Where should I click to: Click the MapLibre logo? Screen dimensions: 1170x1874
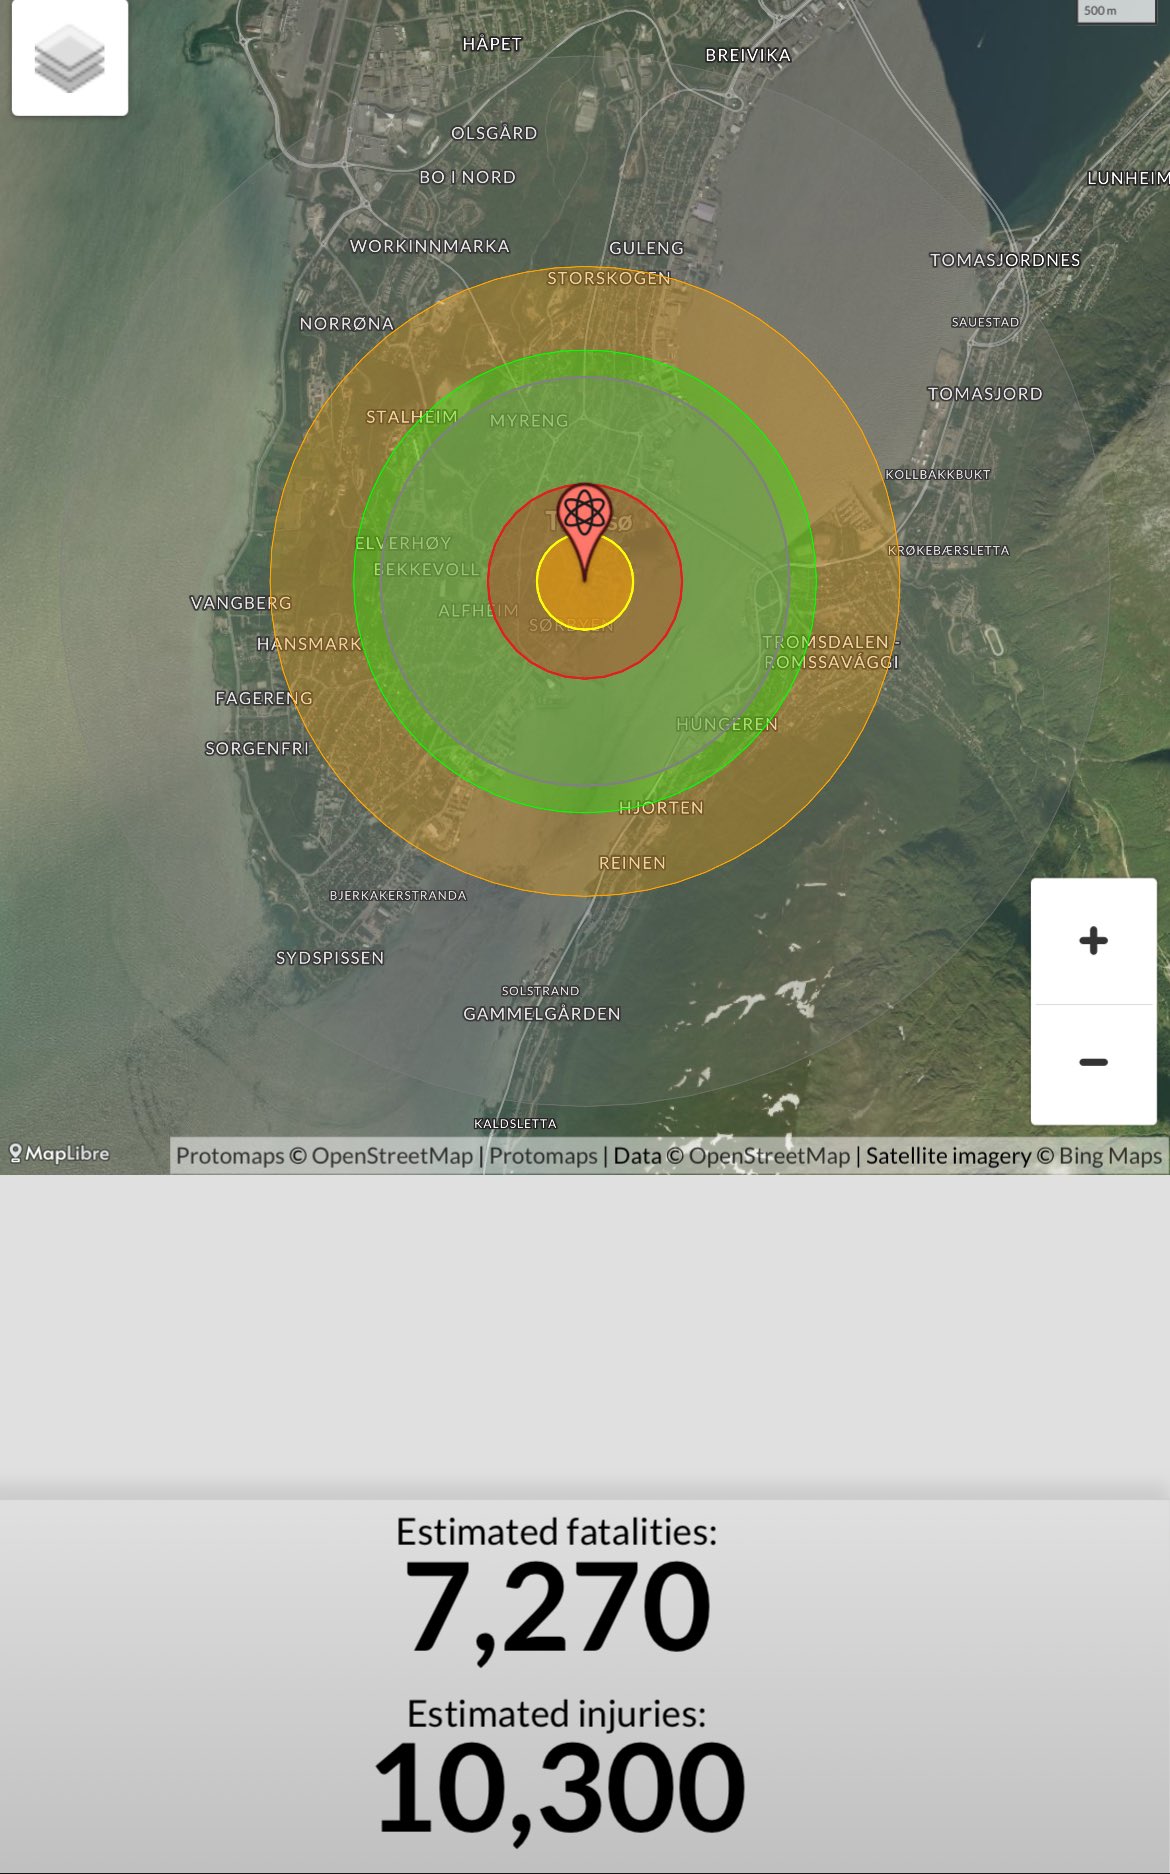pos(60,1153)
